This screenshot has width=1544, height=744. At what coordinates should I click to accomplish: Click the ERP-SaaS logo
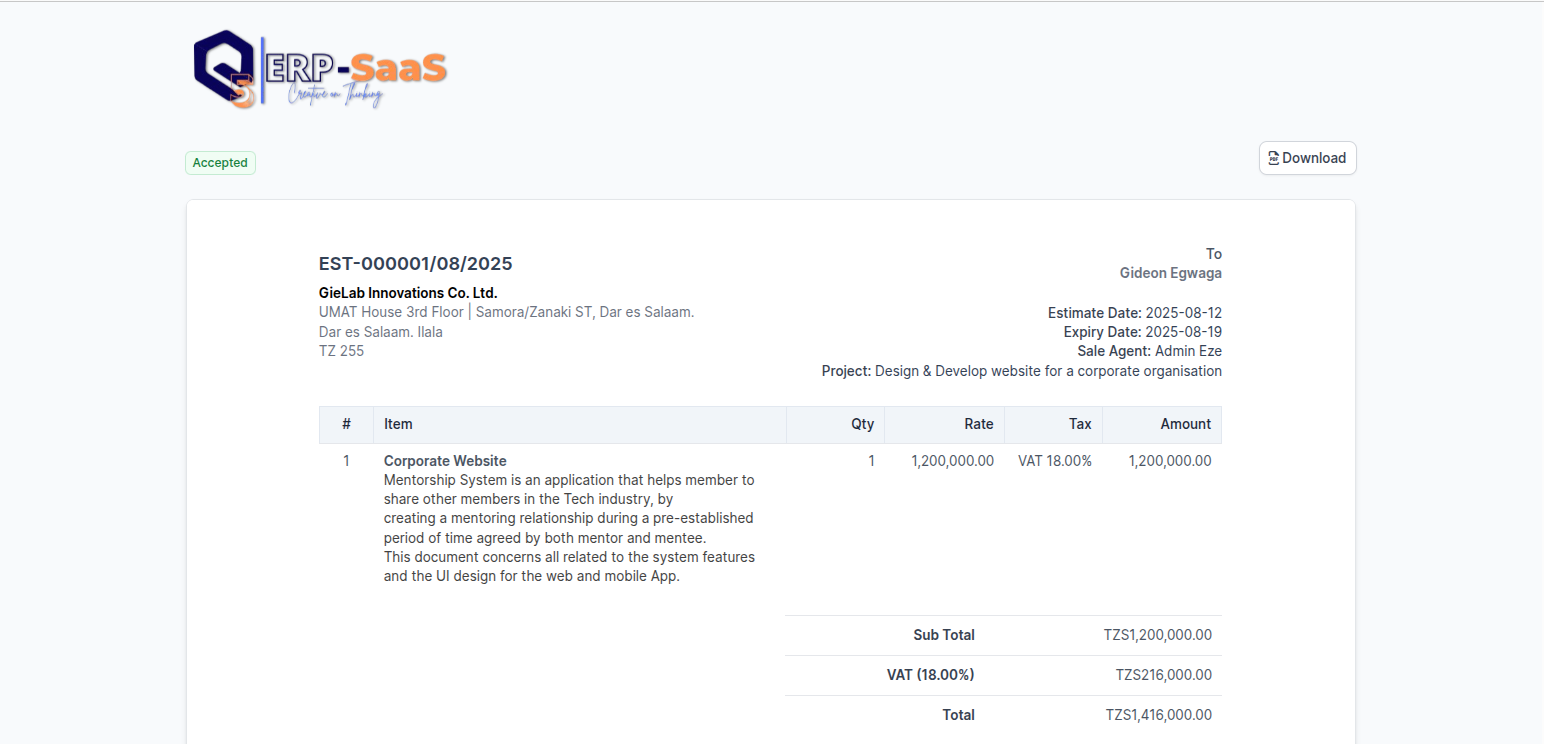tap(320, 68)
